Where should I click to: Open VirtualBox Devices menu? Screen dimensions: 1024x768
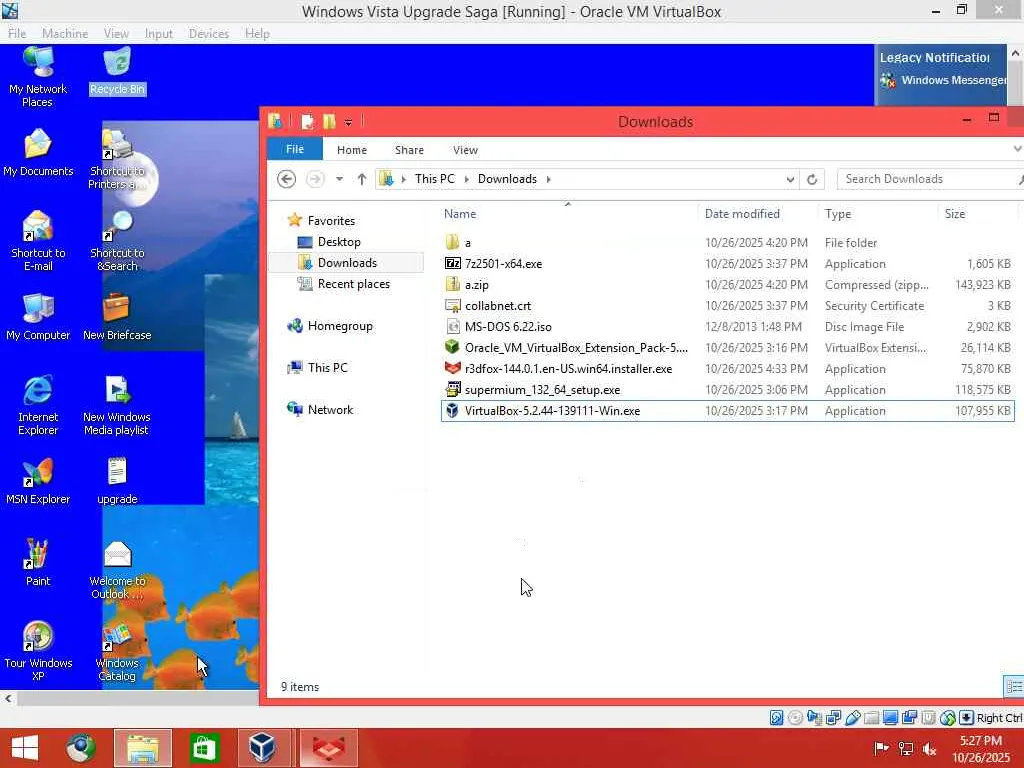tap(209, 33)
